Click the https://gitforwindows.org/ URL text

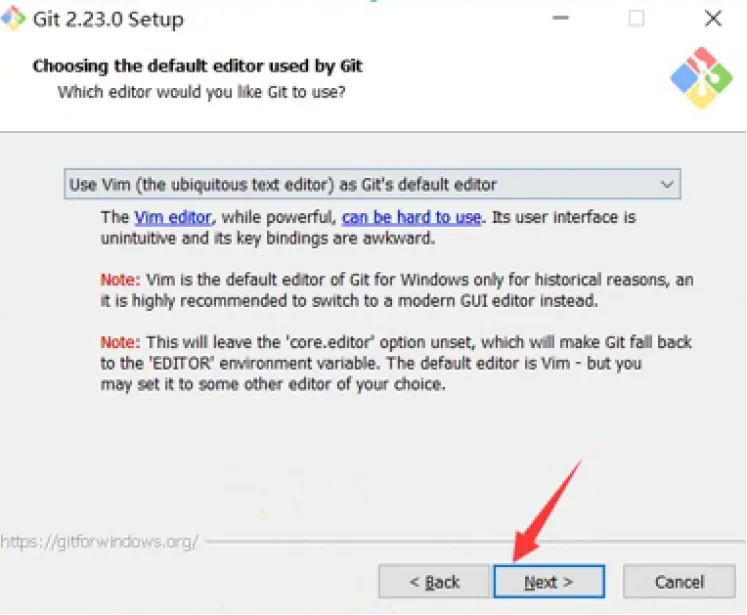point(100,542)
